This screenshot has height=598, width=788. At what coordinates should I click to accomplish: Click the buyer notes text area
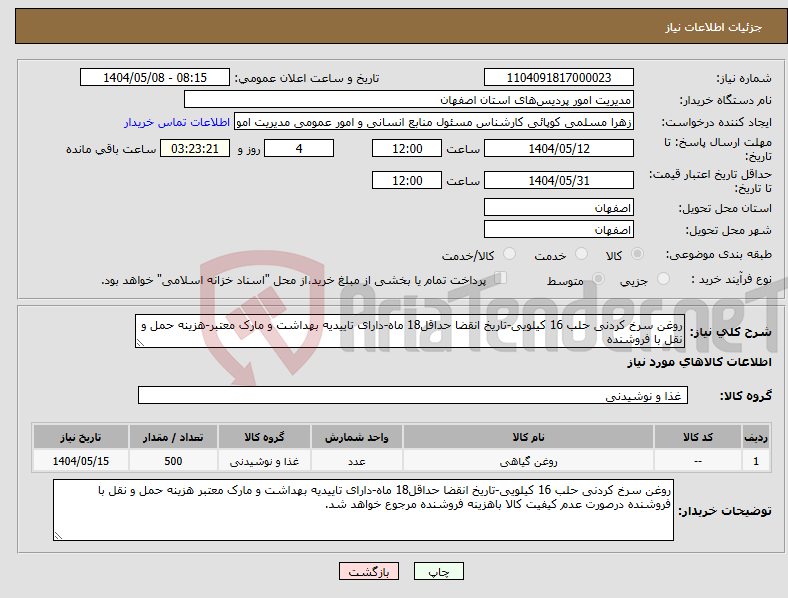pos(363,510)
